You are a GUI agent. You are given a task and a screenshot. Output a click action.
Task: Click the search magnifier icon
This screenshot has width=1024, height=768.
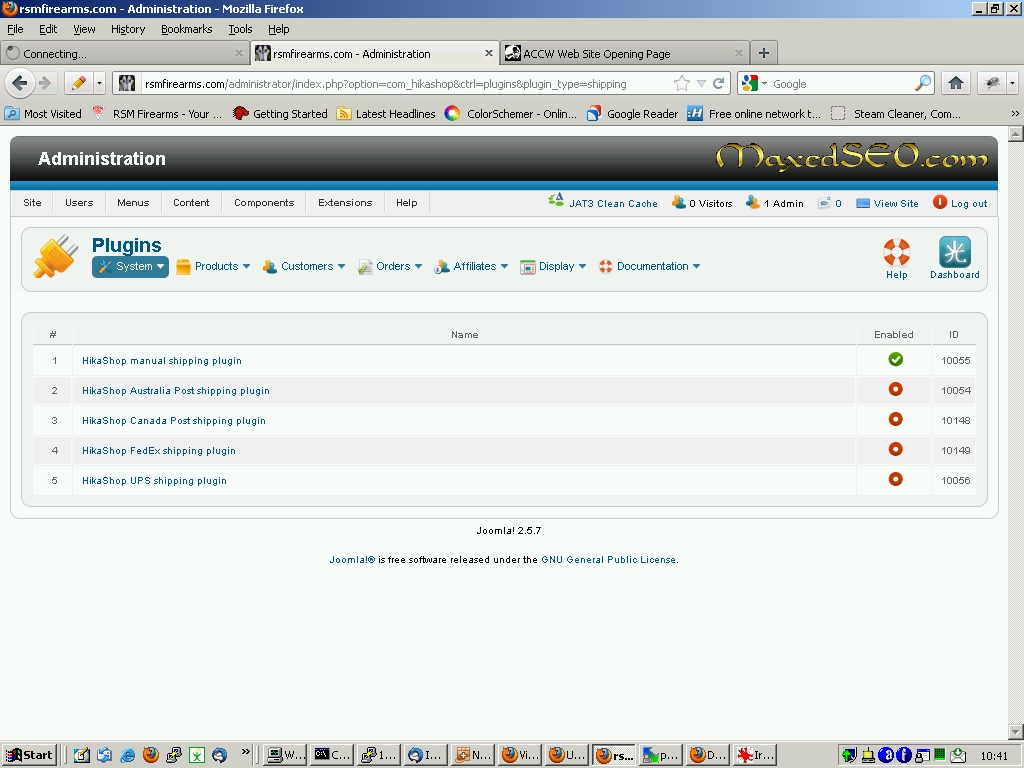coord(922,84)
